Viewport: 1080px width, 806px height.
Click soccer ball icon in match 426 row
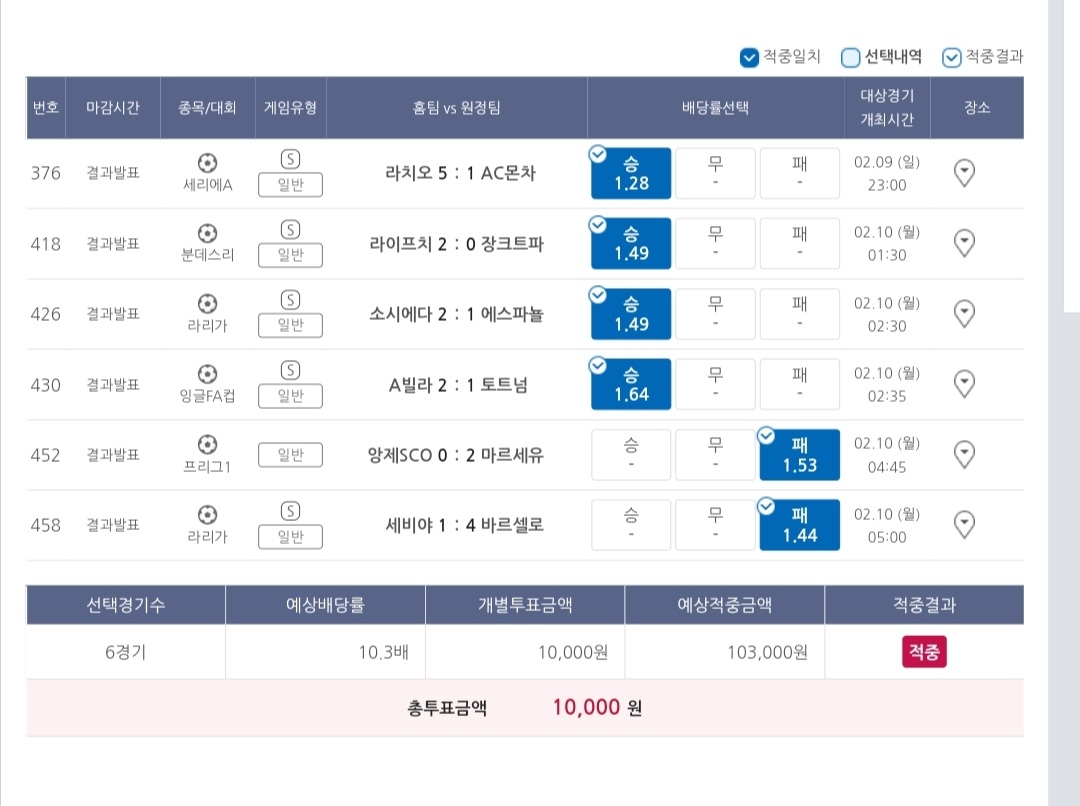pos(207,303)
